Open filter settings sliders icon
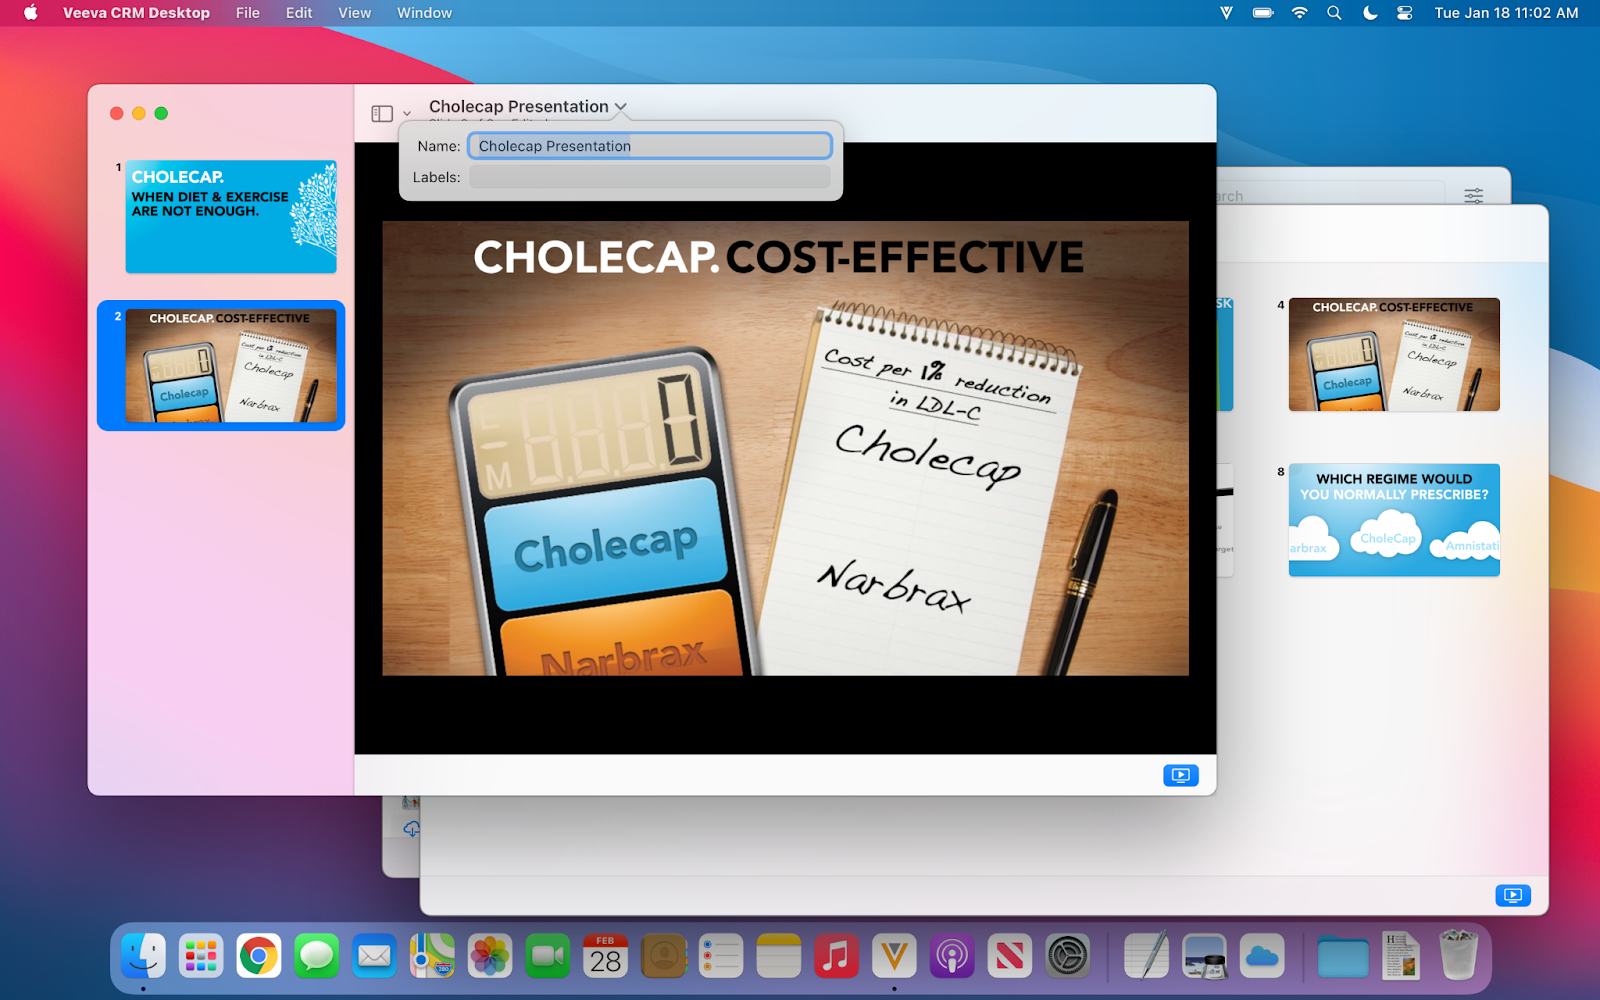Image resolution: width=1600 pixels, height=1000 pixels. pos(1473,195)
